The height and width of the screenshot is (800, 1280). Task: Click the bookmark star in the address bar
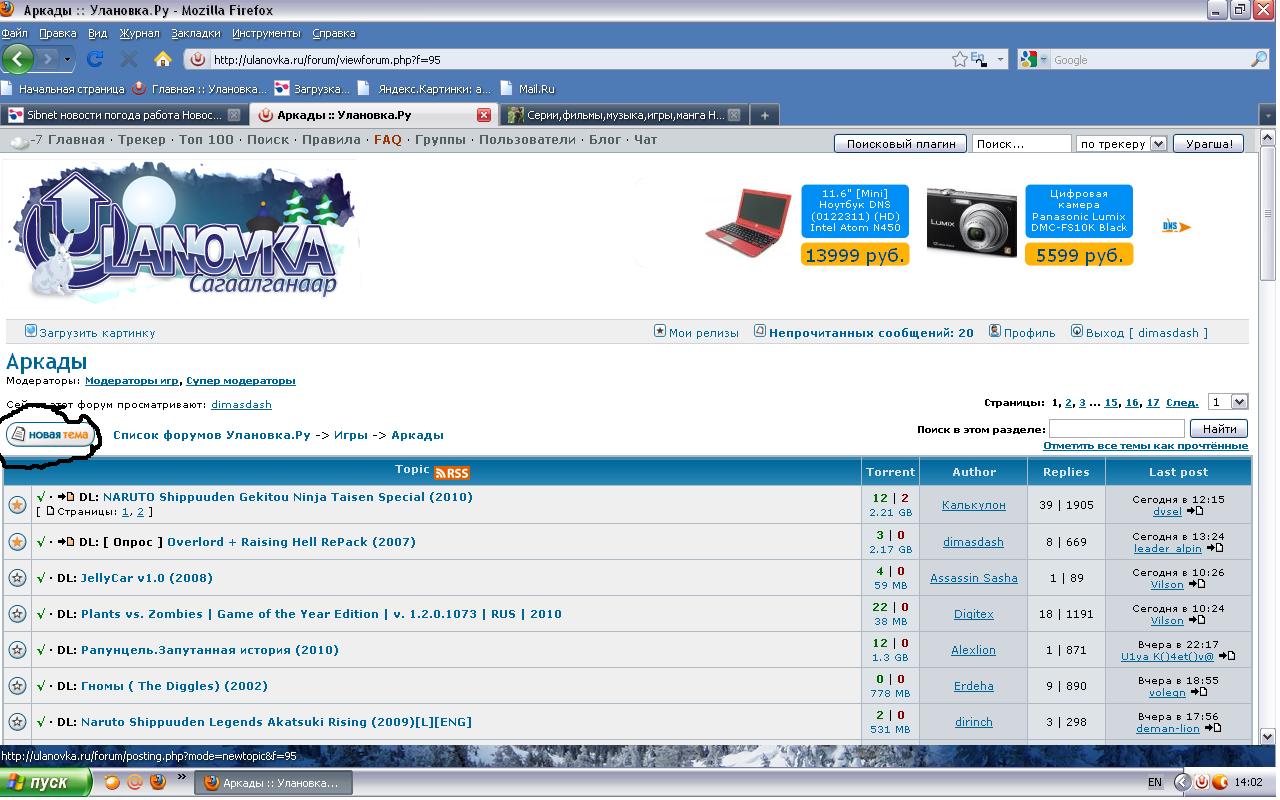959,59
